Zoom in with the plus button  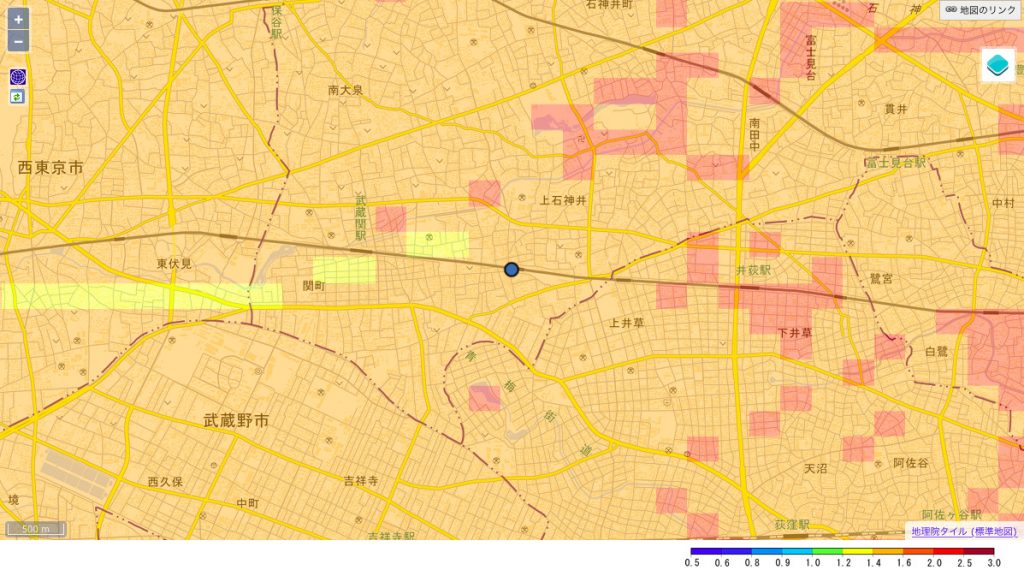(x=18, y=20)
